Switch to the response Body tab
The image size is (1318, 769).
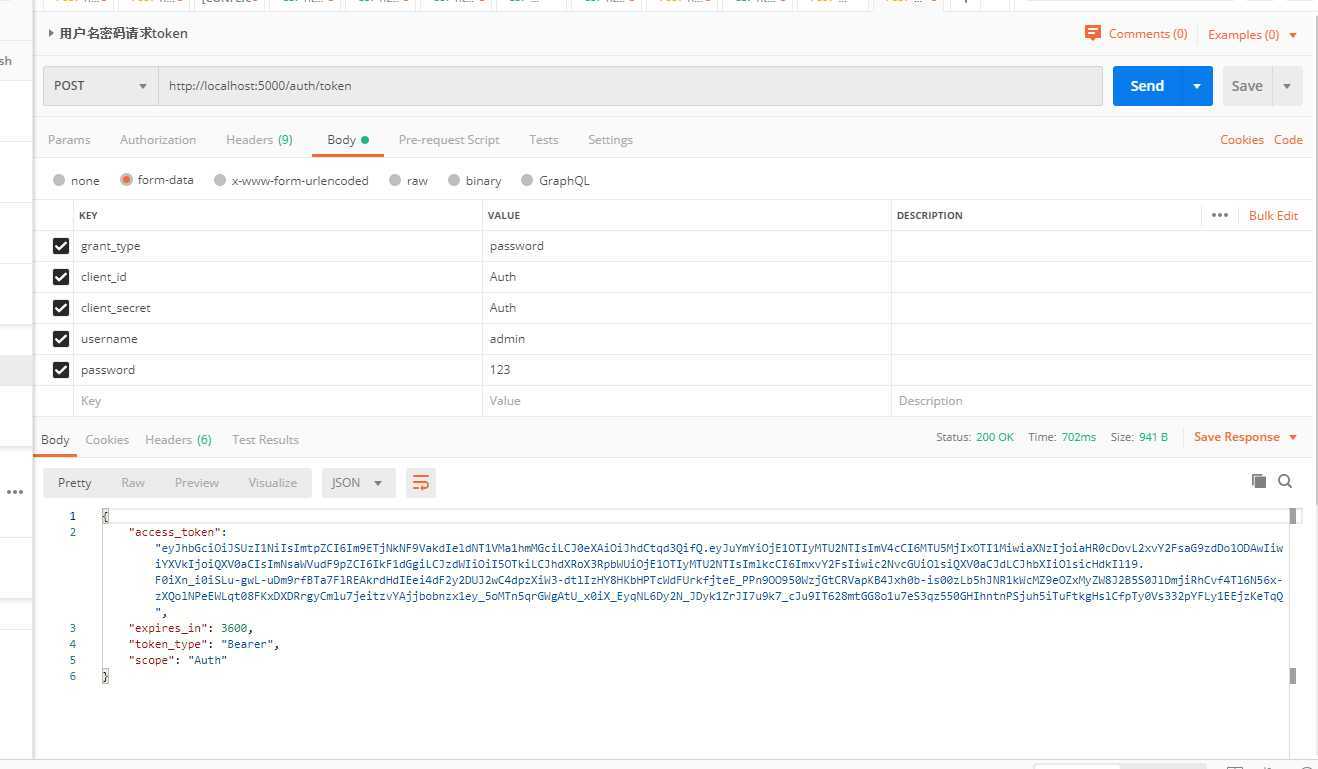pyautogui.click(x=55, y=440)
